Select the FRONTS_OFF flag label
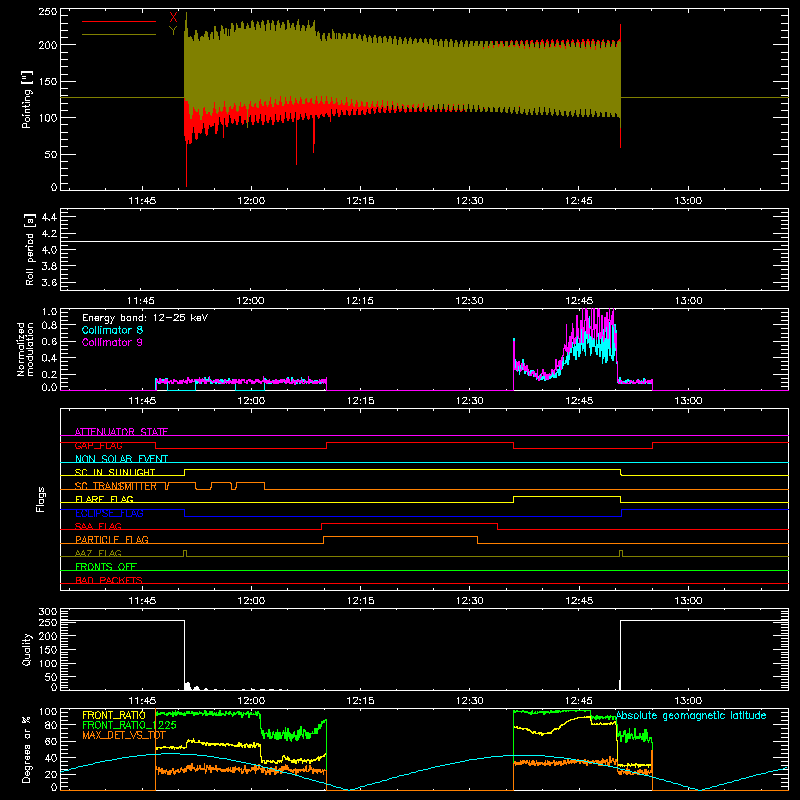This screenshot has width=800, height=800. point(106,566)
